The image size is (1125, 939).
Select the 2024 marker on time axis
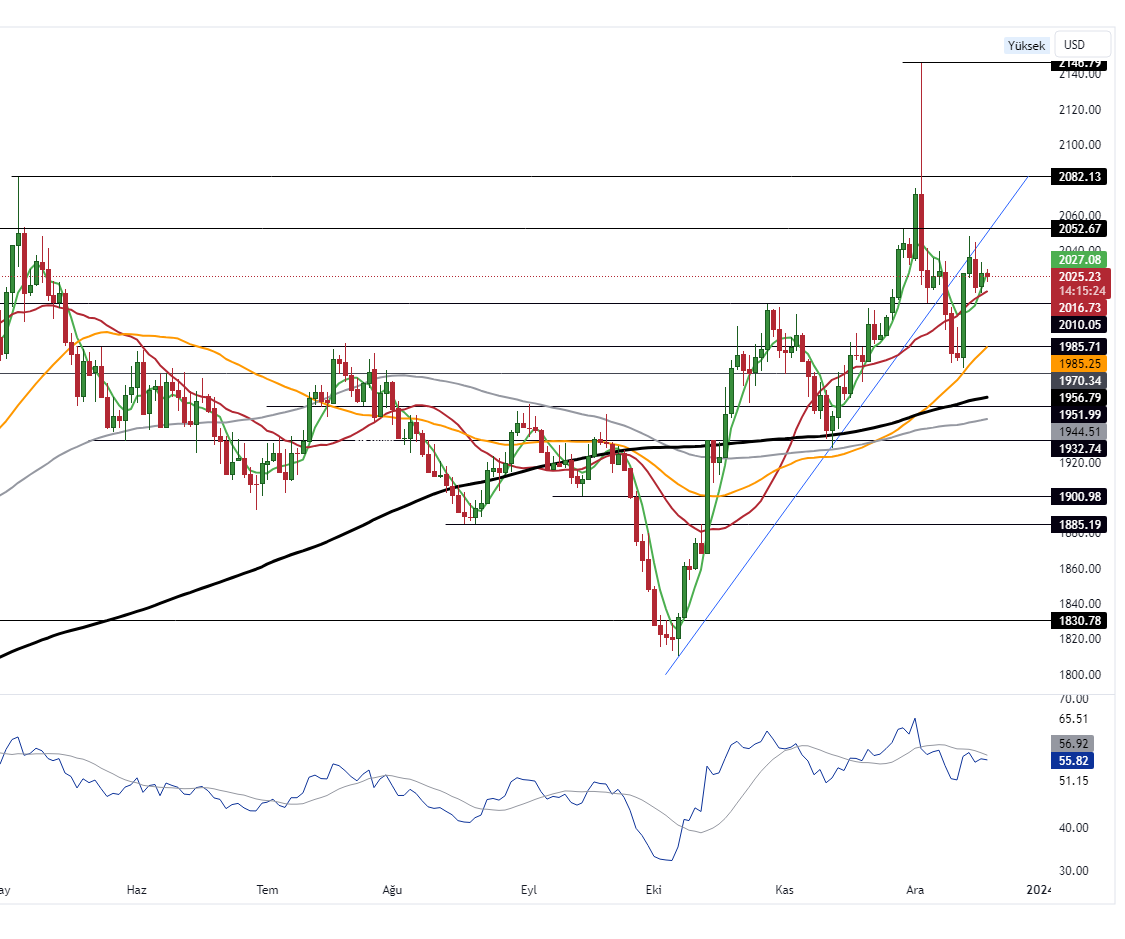pyautogui.click(x=1040, y=889)
